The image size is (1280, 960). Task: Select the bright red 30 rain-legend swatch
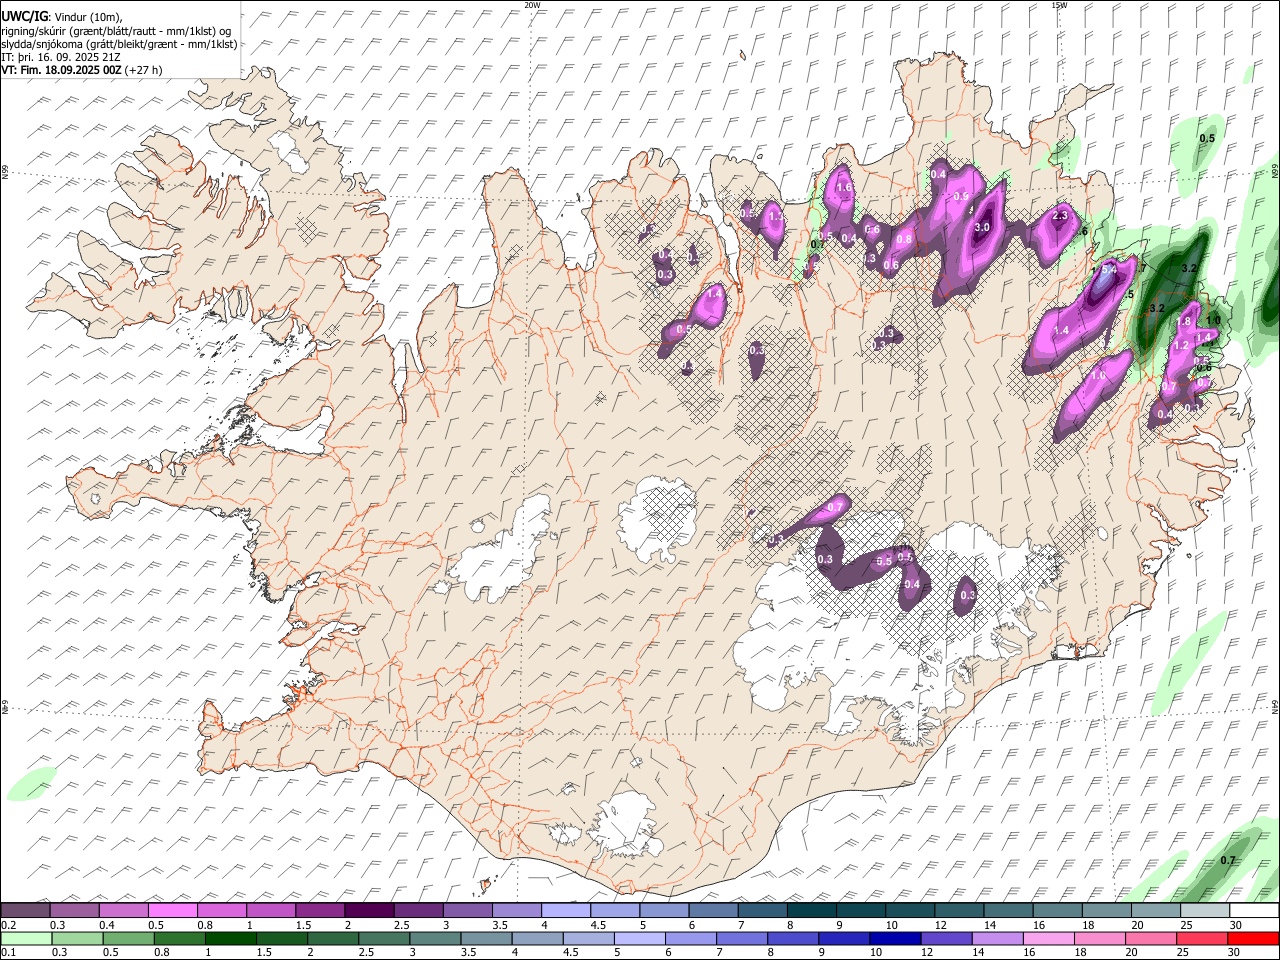pyautogui.click(x=1254, y=938)
